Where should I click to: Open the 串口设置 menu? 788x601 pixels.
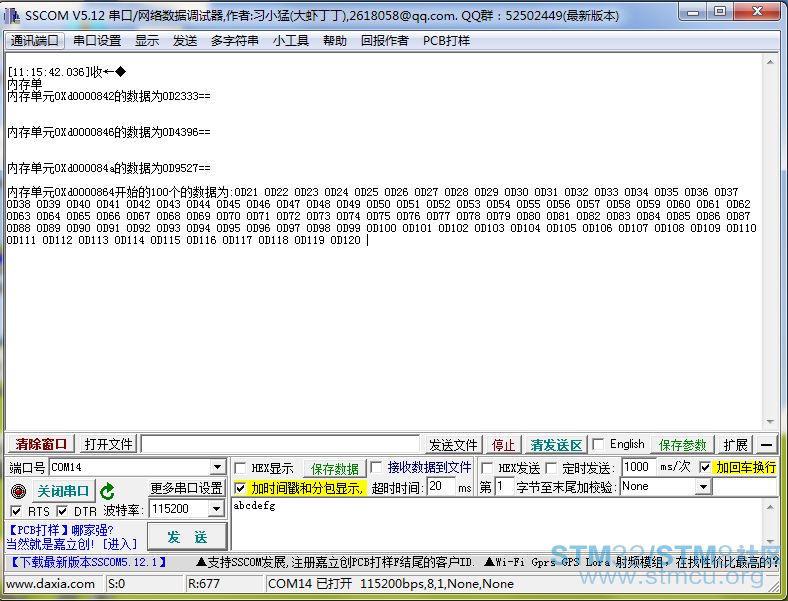pos(97,41)
